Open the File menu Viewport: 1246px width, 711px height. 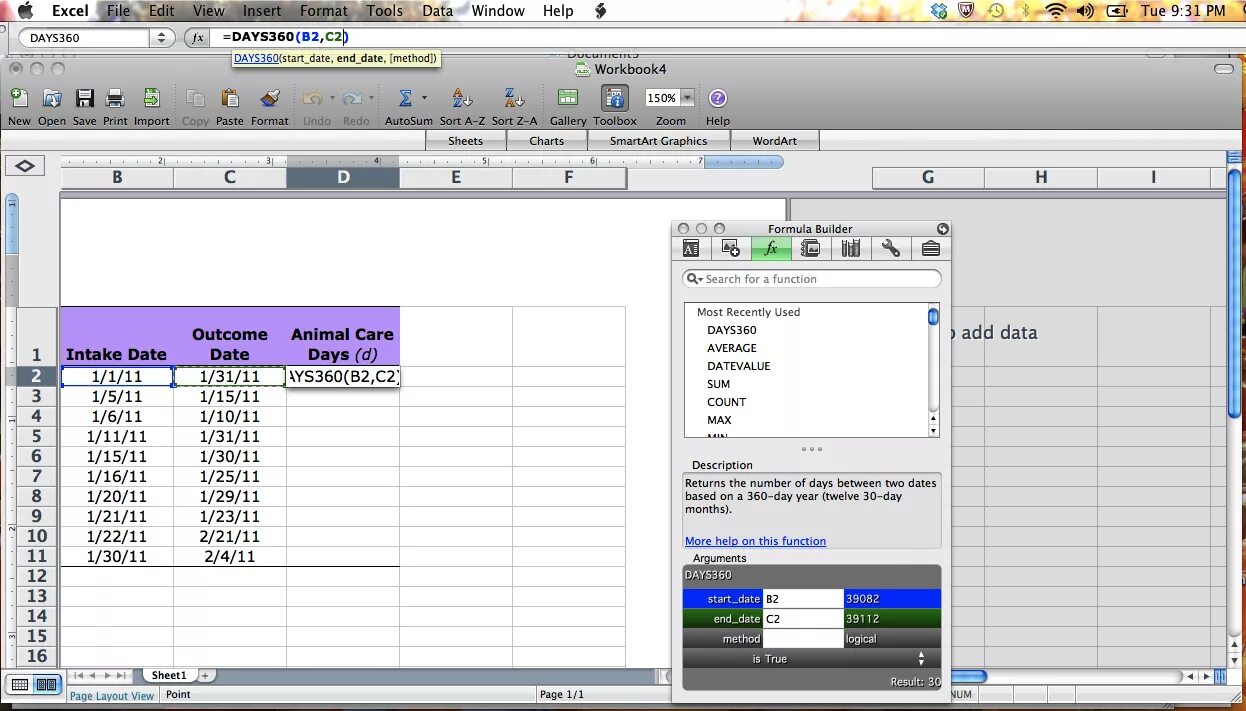118,11
